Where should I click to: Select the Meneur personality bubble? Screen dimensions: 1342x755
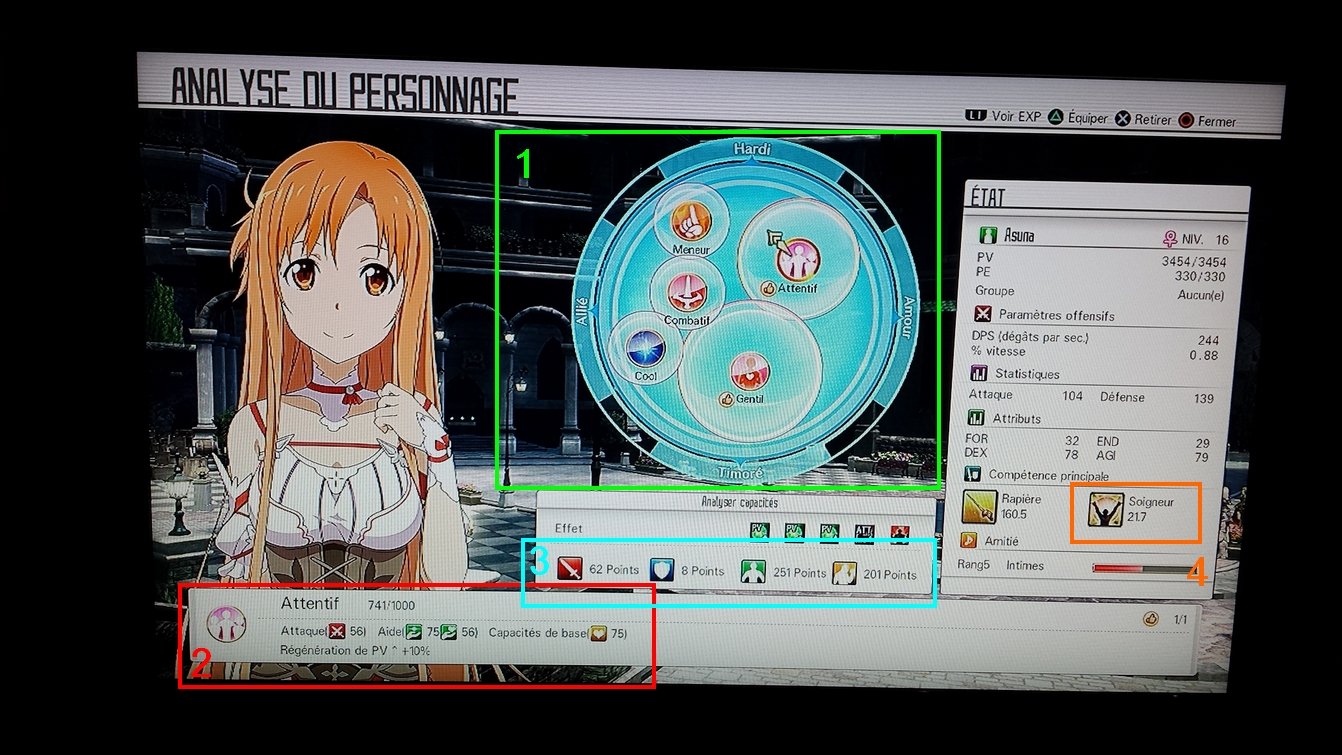click(691, 220)
